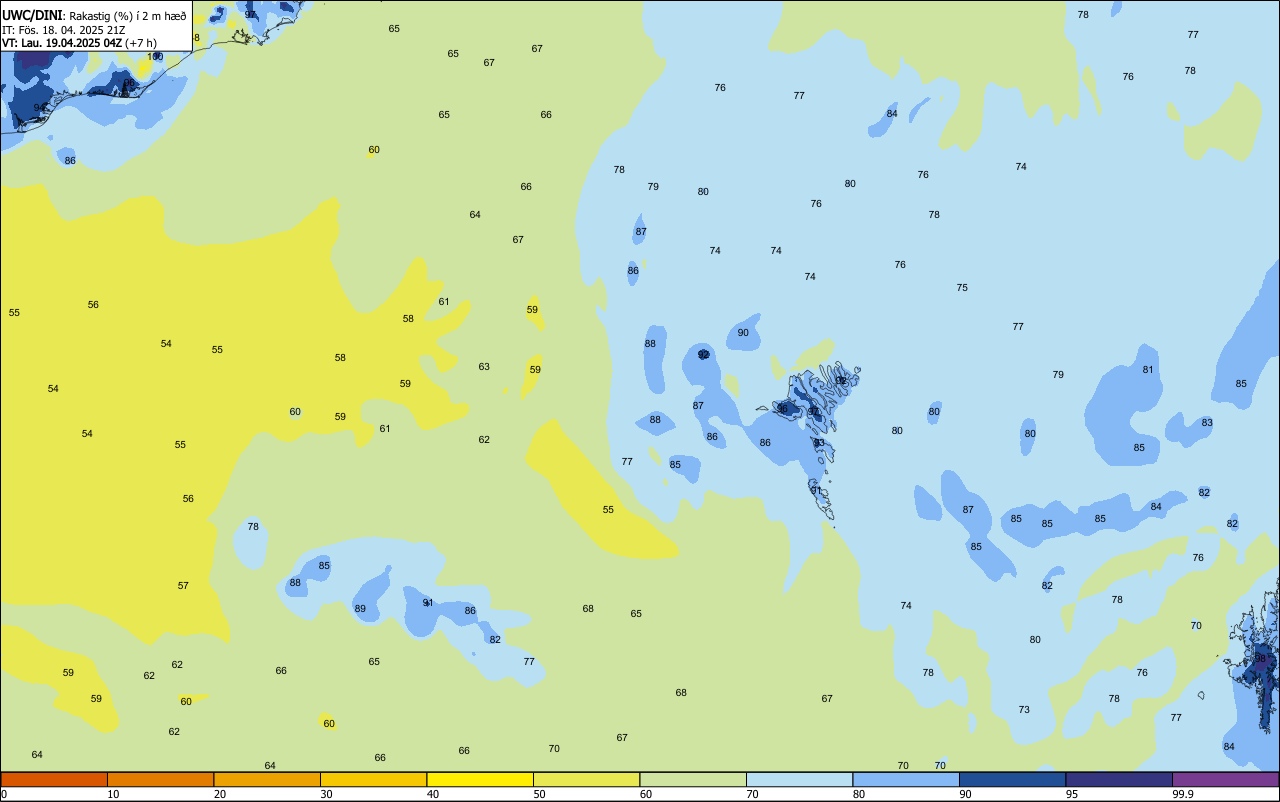Click the 'VT: Lau. 19.04.2025 04Z' line

coord(62,43)
